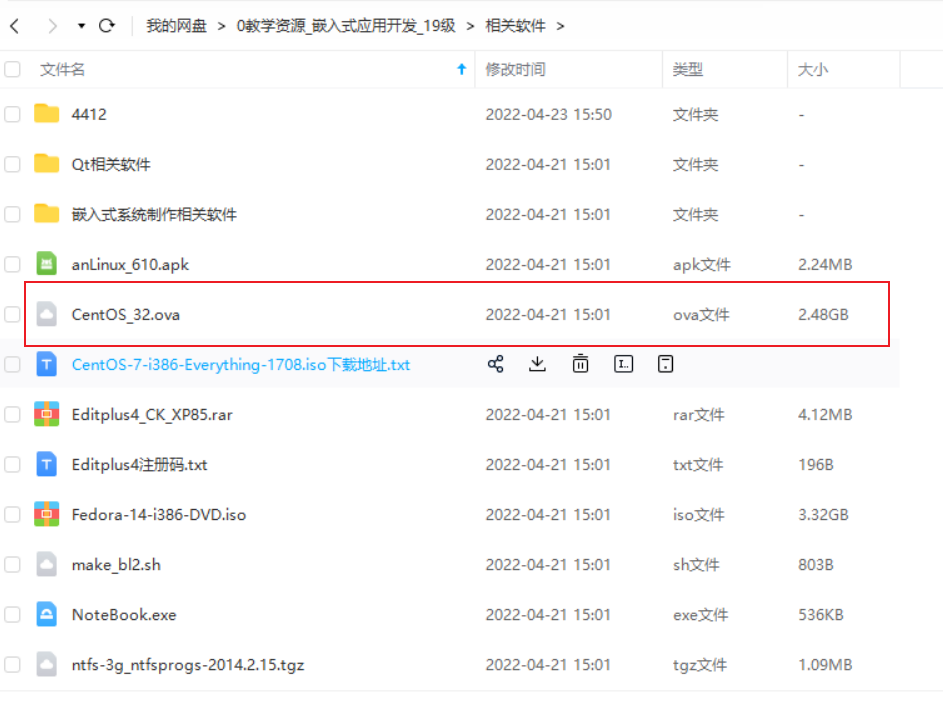Check the checkbox beside Fedora-14-i386-DVD.iso
The height and width of the screenshot is (711, 943).
point(12,514)
